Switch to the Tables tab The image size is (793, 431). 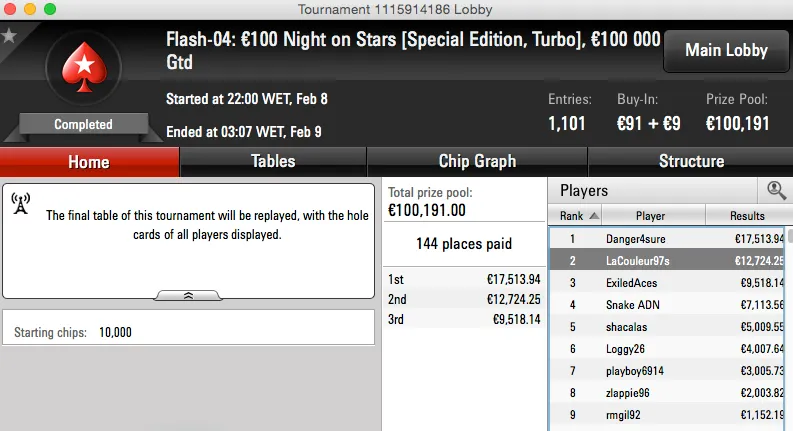coord(273,161)
